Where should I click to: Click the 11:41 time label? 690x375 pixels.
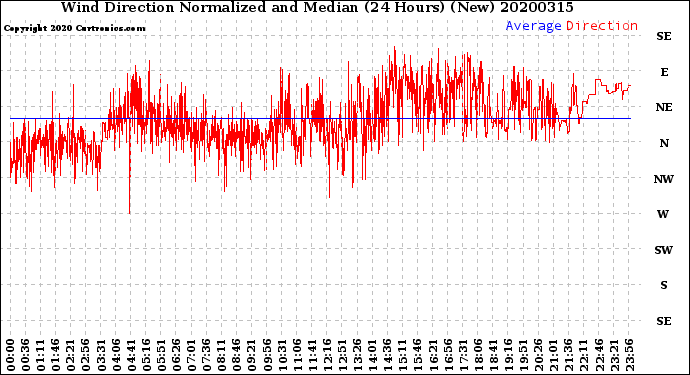(312, 355)
